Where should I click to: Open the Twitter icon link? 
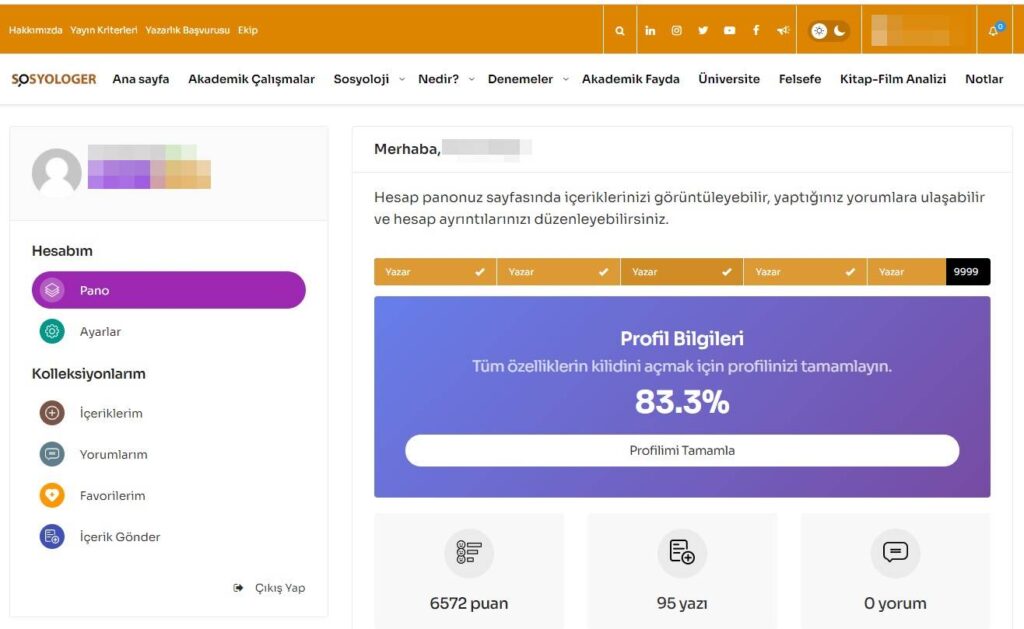pos(703,30)
